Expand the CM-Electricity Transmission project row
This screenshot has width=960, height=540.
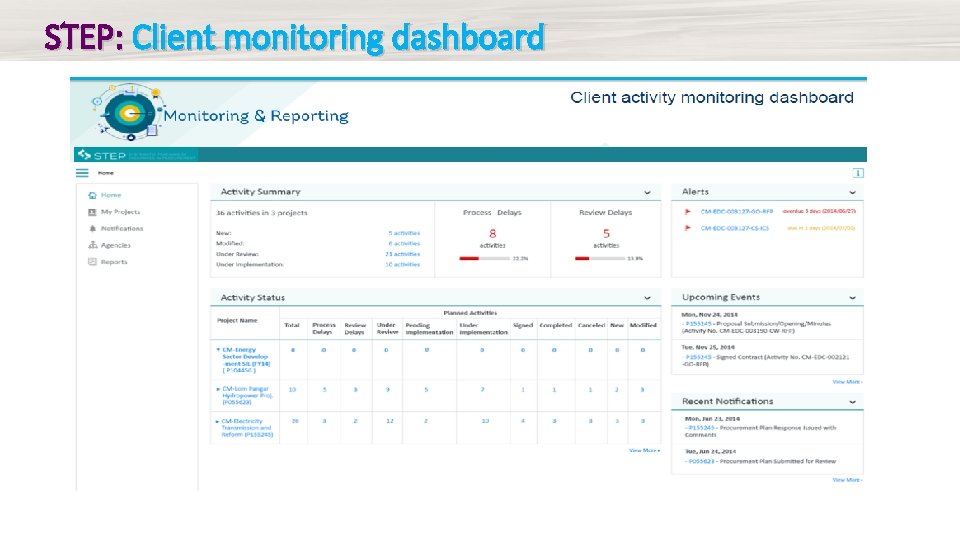click(x=217, y=421)
